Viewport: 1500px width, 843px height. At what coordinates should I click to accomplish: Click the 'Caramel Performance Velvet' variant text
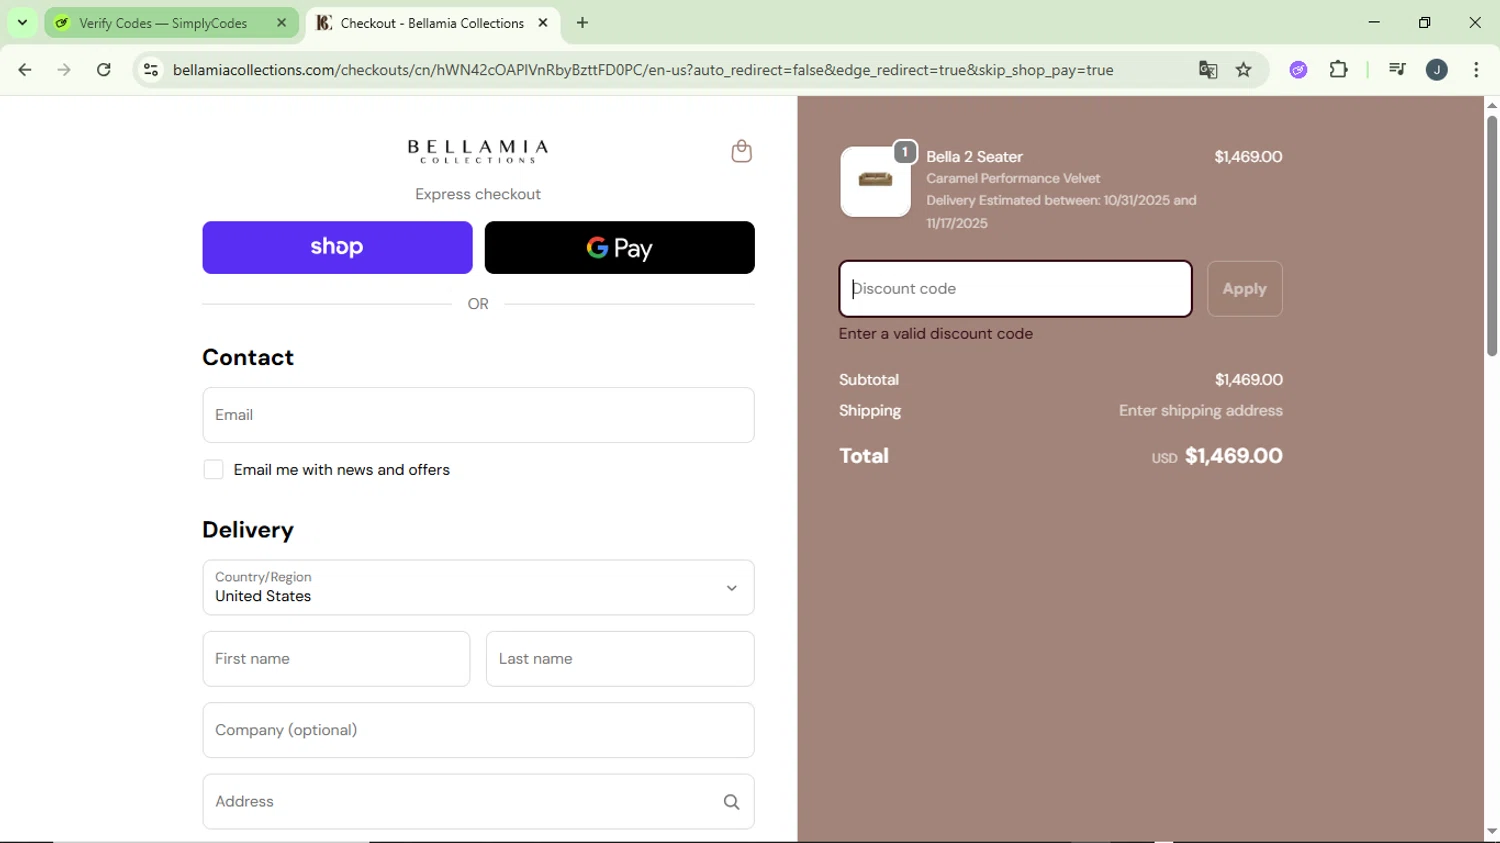[1013, 179]
